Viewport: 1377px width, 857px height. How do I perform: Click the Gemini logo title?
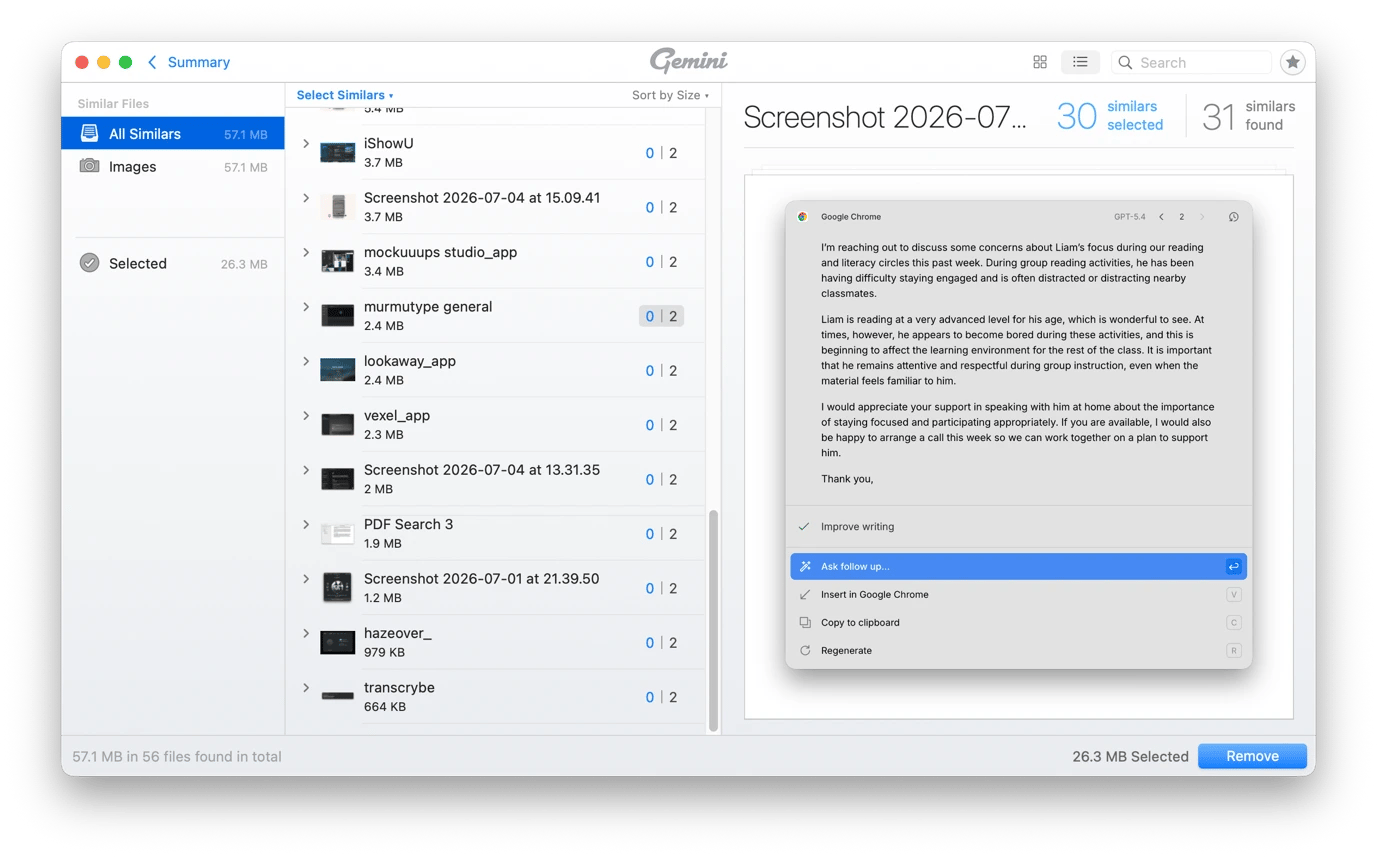coord(688,61)
